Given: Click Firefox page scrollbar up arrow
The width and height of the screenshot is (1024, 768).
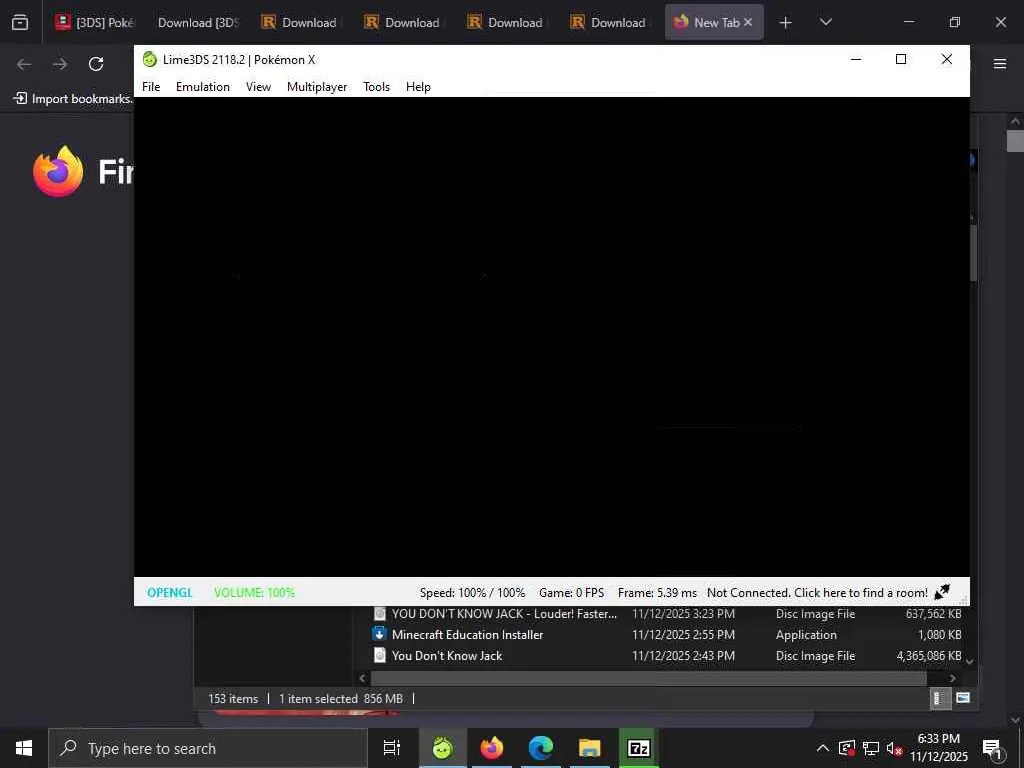Looking at the screenshot, I should (x=1015, y=121).
